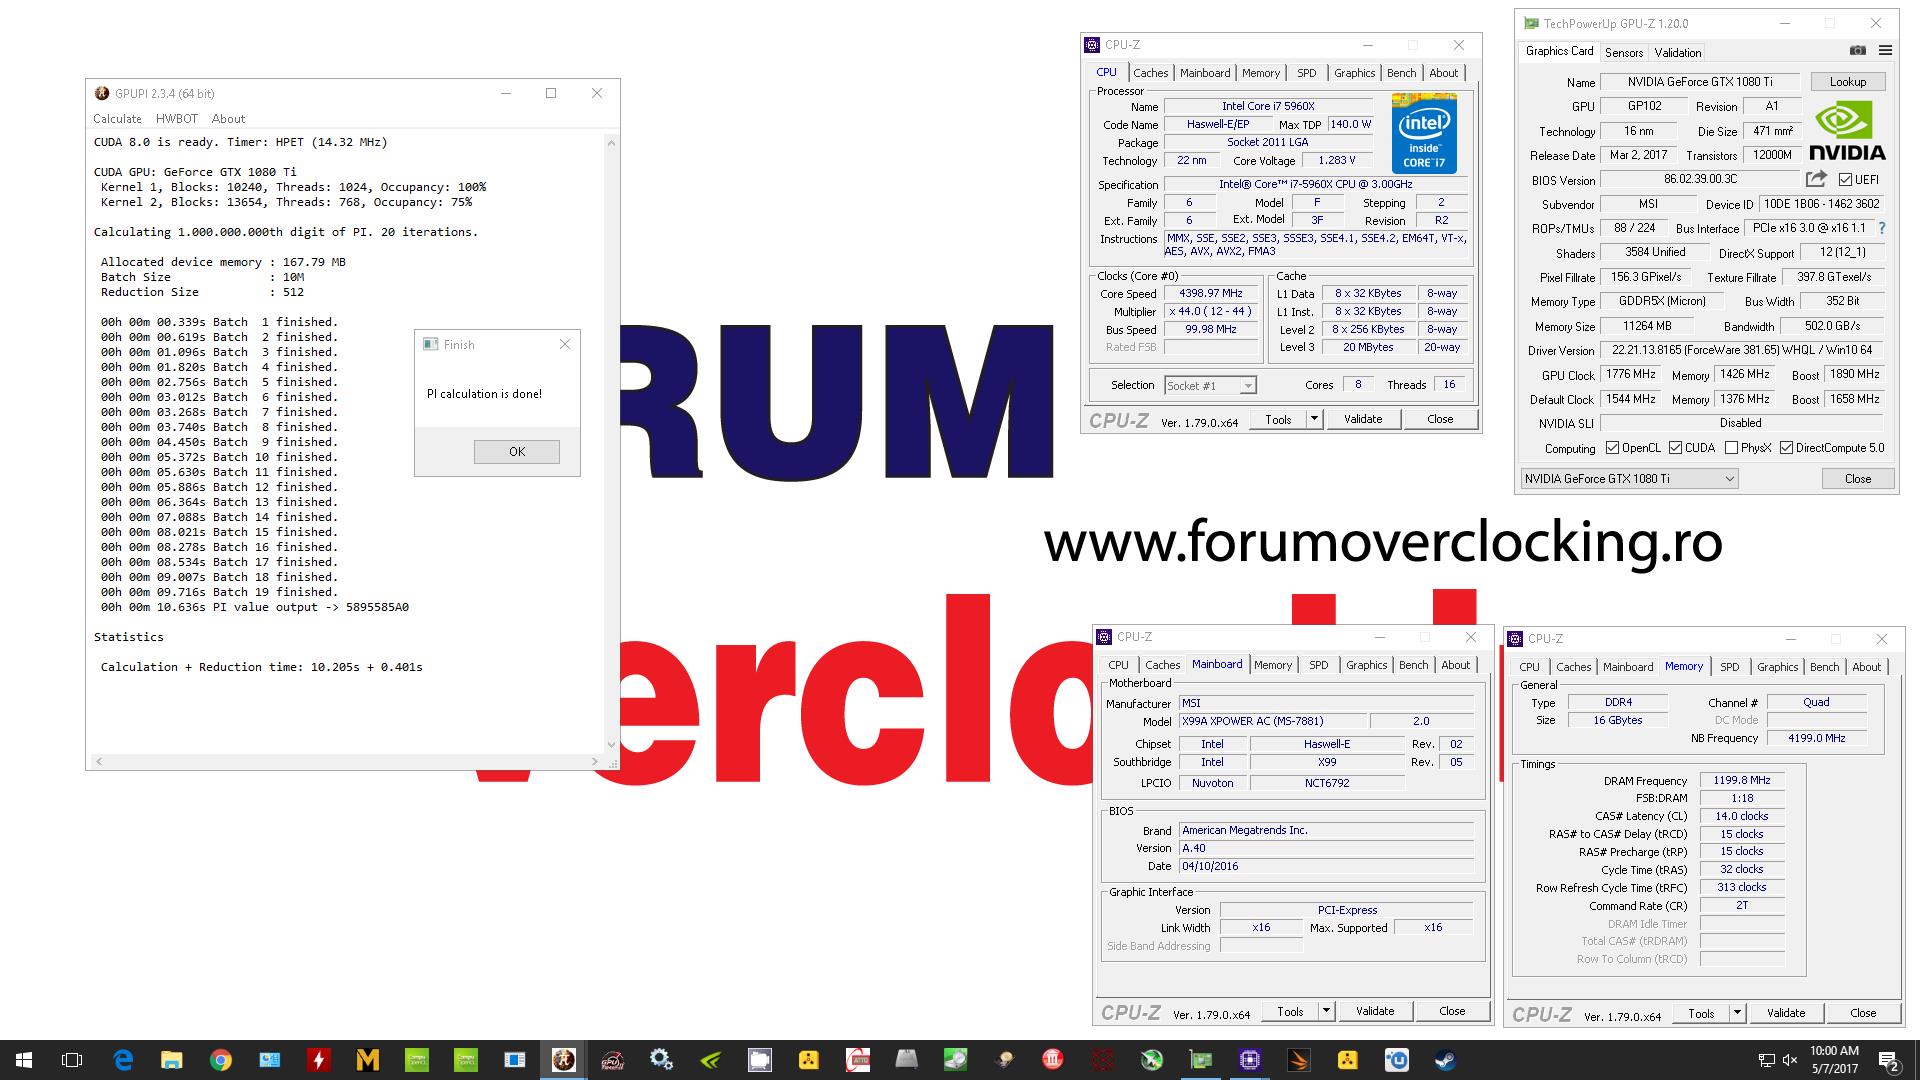The width and height of the screenshot is (1920, 1080).
Task: Click Tools button in CPU-Z Memory window
Action: click(x=1701, y=1013)
